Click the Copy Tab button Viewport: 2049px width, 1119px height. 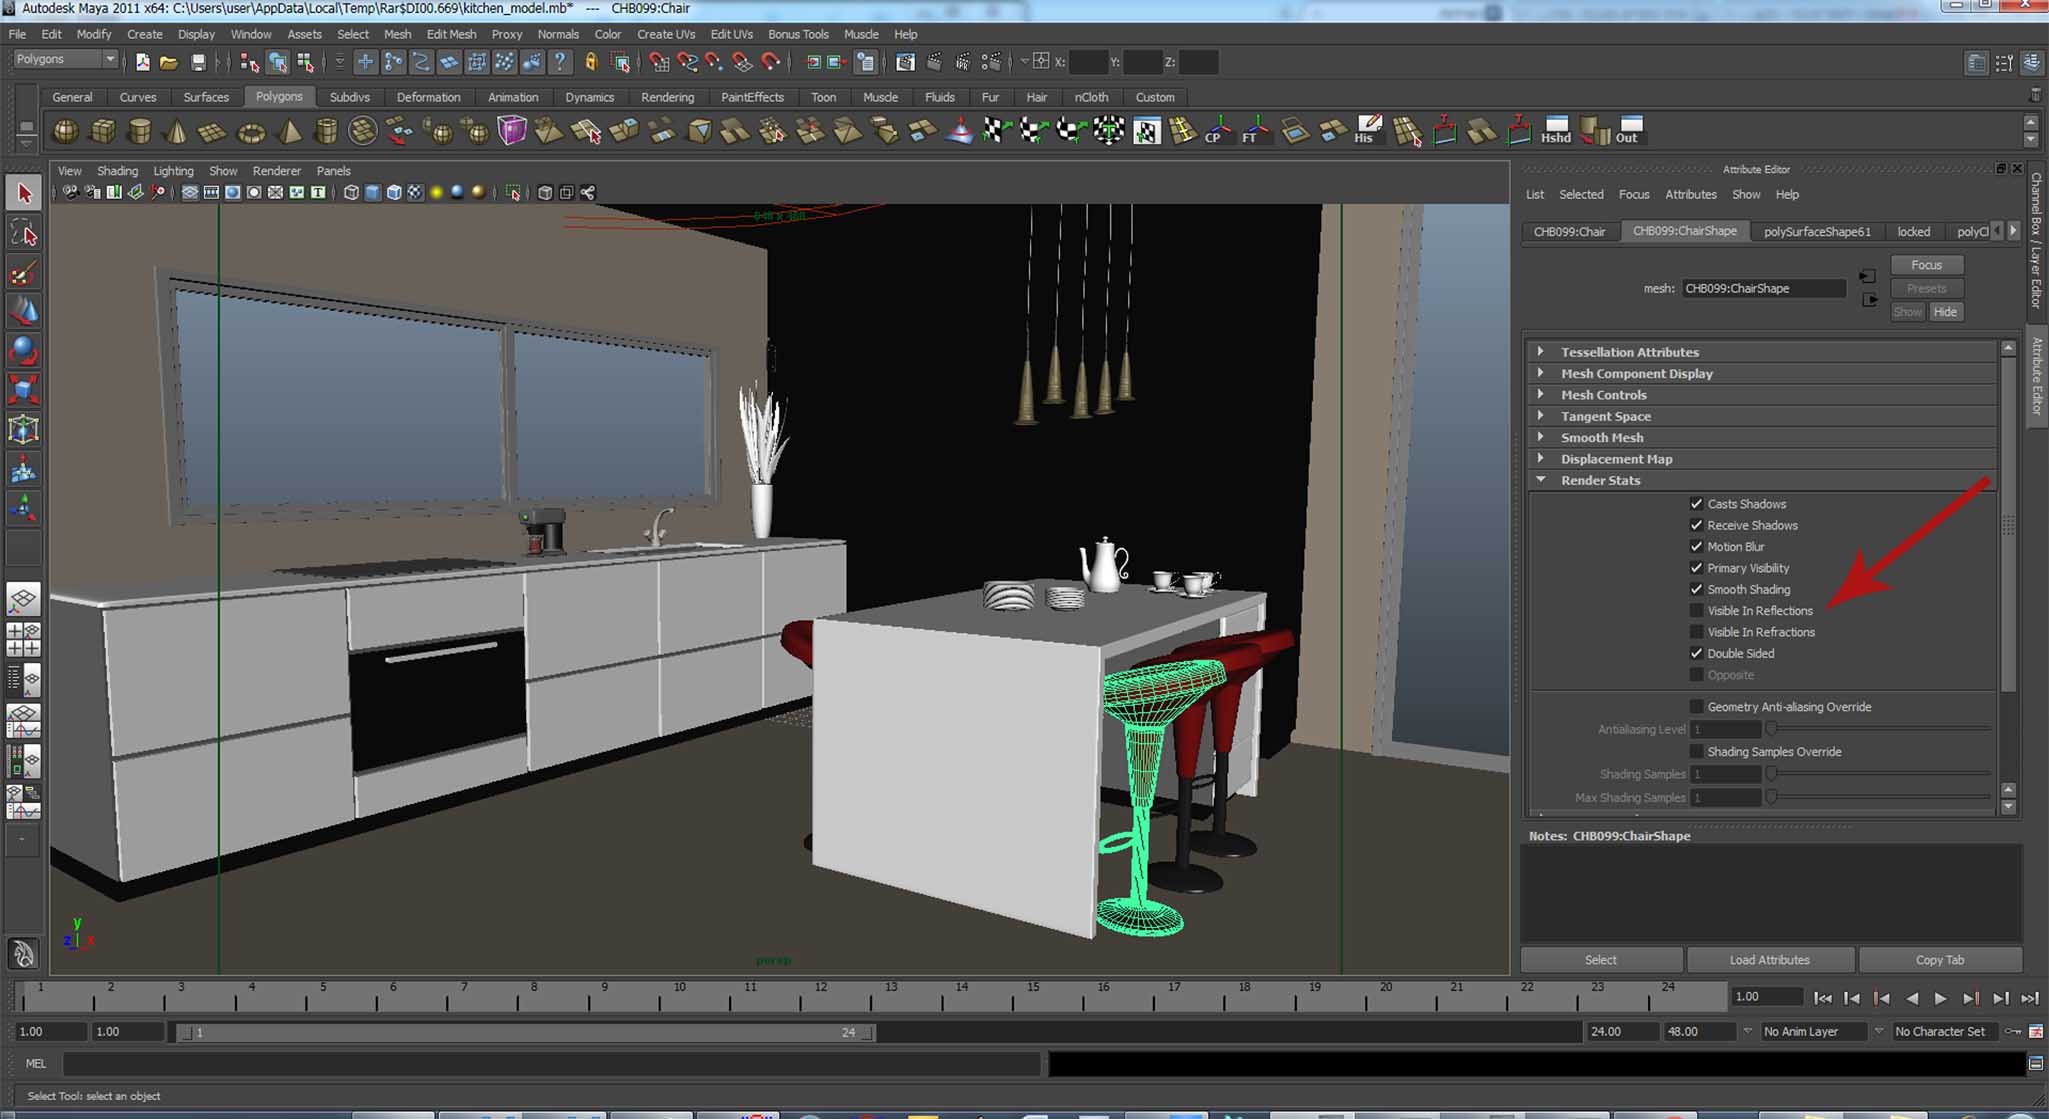tap(1939, 960)
